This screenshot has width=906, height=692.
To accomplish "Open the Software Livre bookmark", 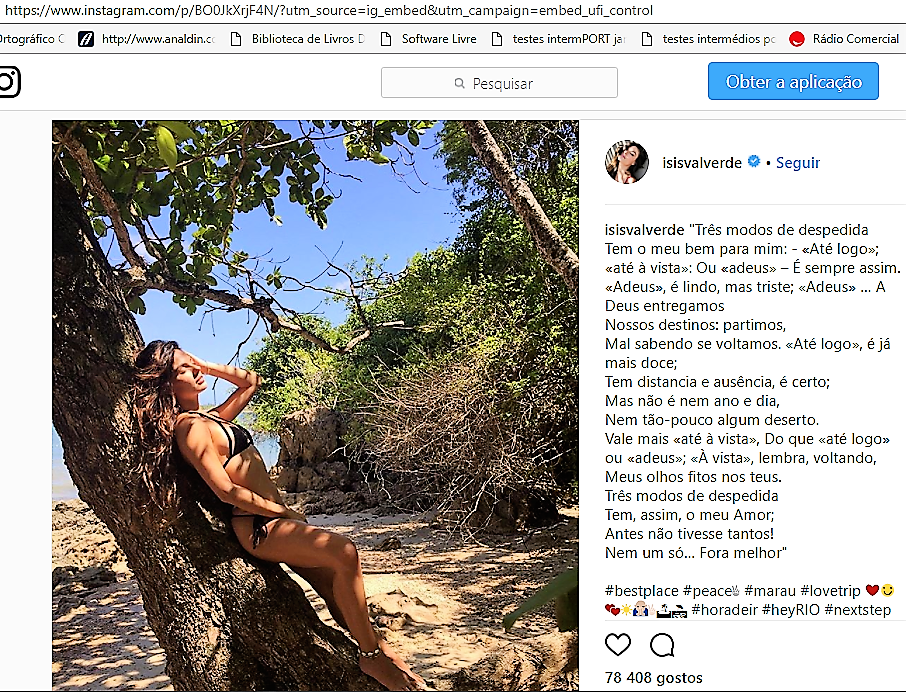I will 438,39.
